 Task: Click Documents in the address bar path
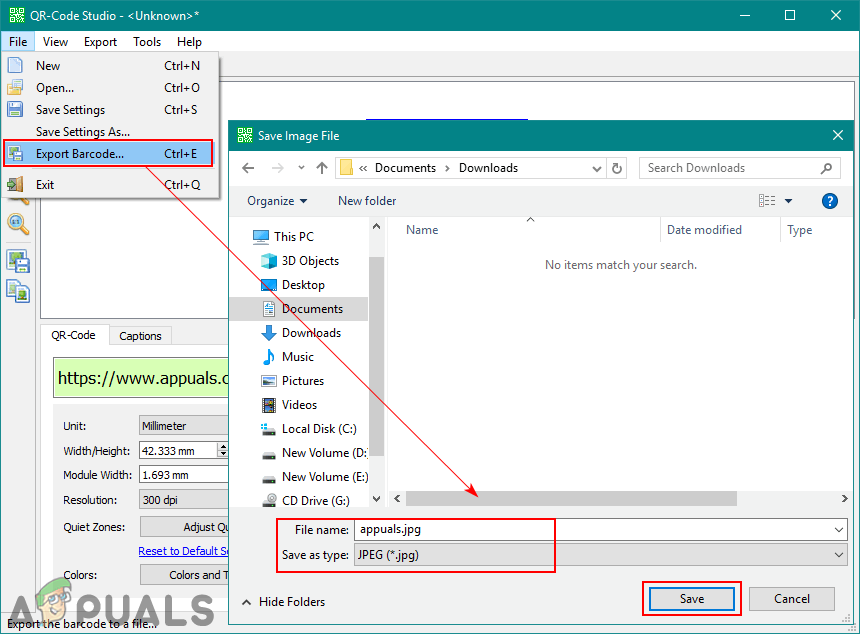[x=405, y=168]
